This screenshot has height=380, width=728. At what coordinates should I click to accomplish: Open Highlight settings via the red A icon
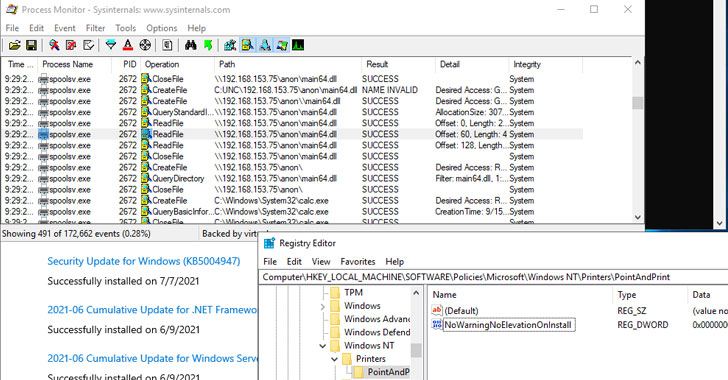click(128, 45)
